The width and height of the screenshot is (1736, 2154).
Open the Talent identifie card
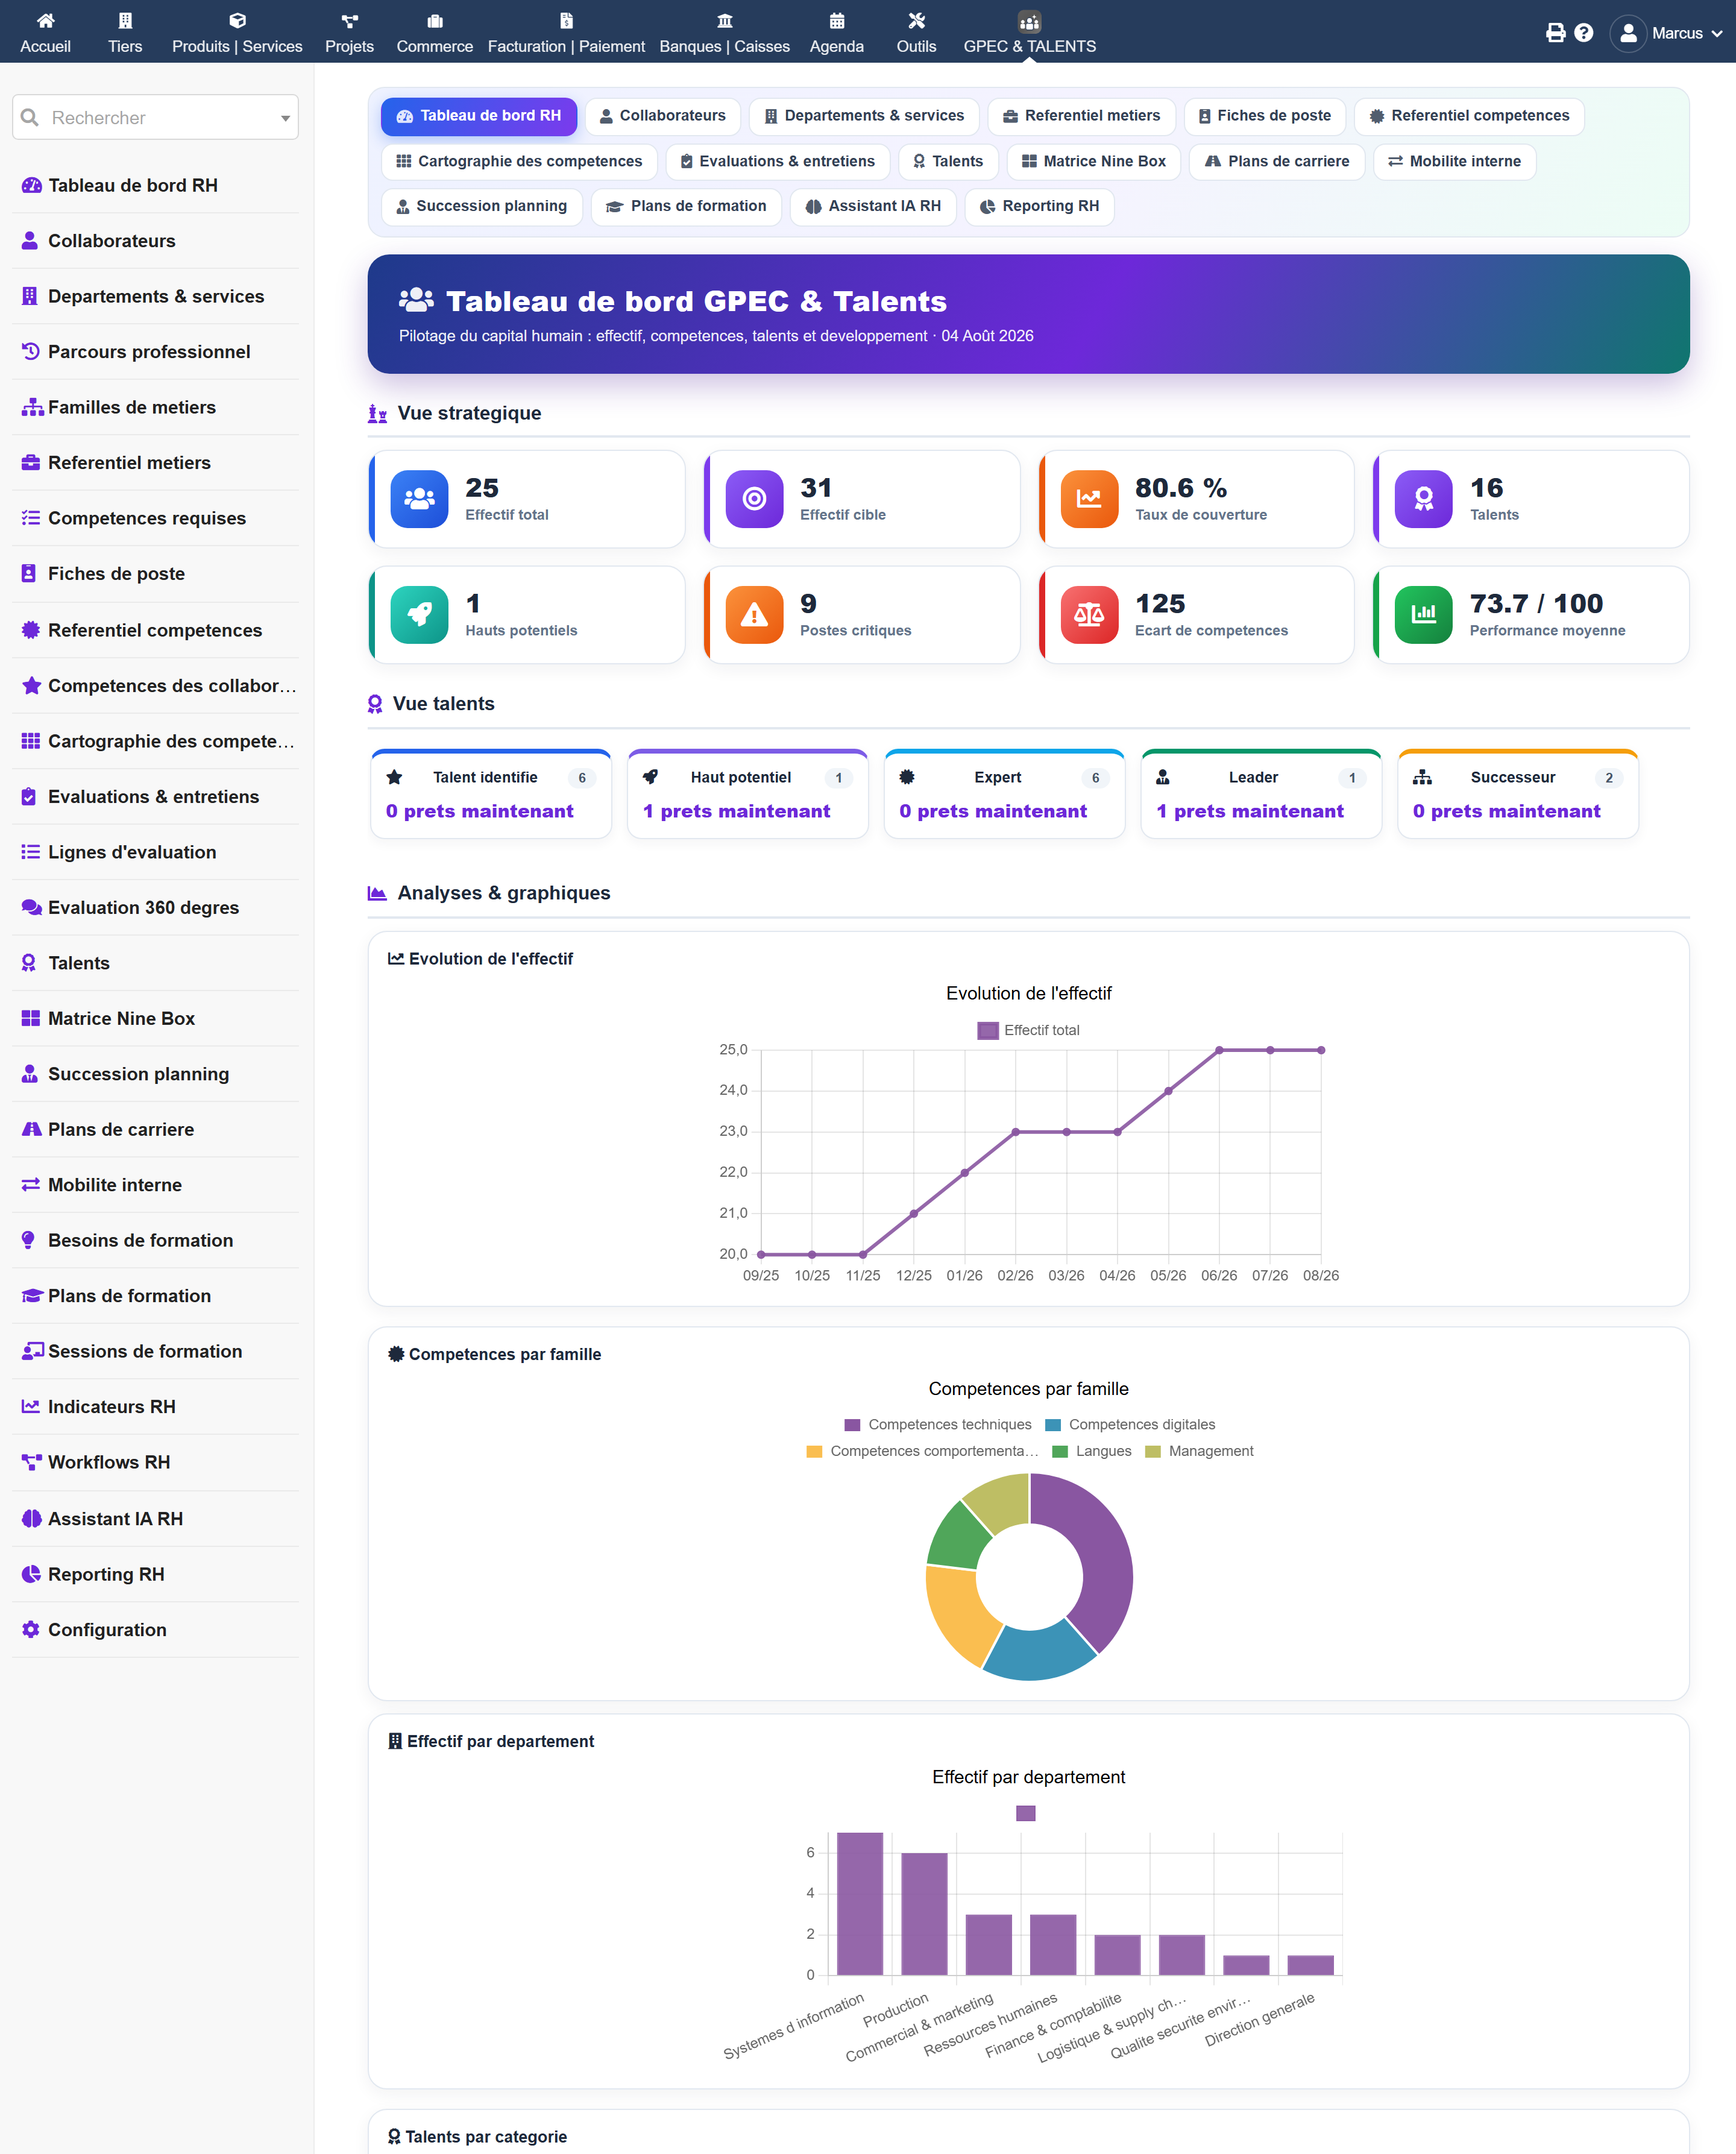491,794
